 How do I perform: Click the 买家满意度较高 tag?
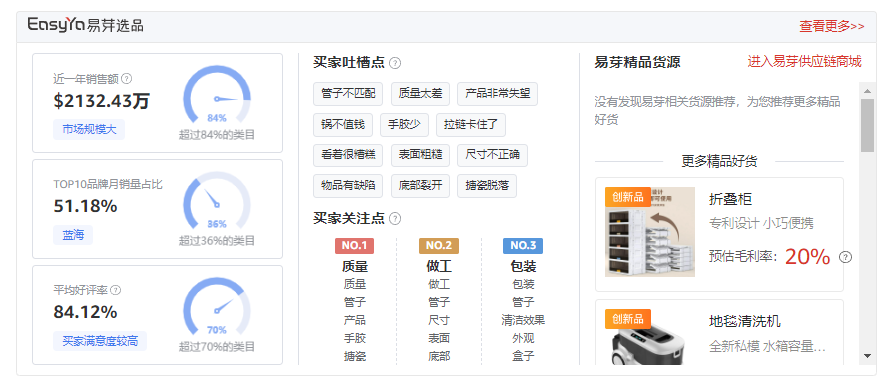[x=100, y=341]
